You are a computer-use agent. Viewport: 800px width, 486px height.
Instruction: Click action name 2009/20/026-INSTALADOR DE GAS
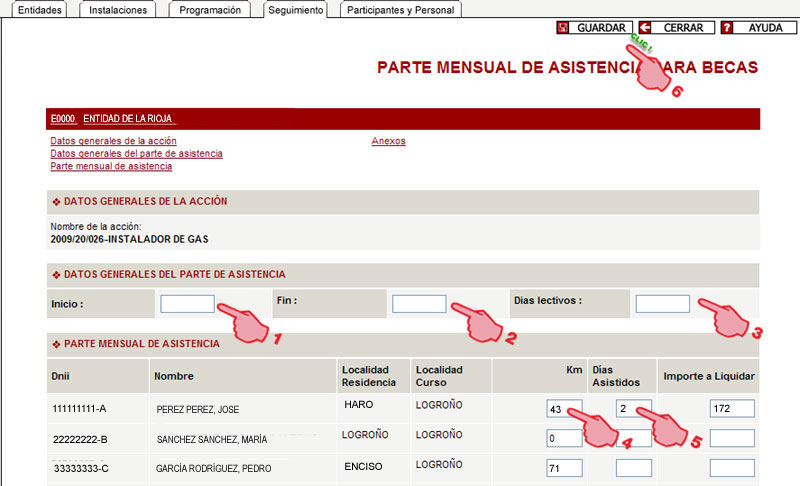pos(130,239)
